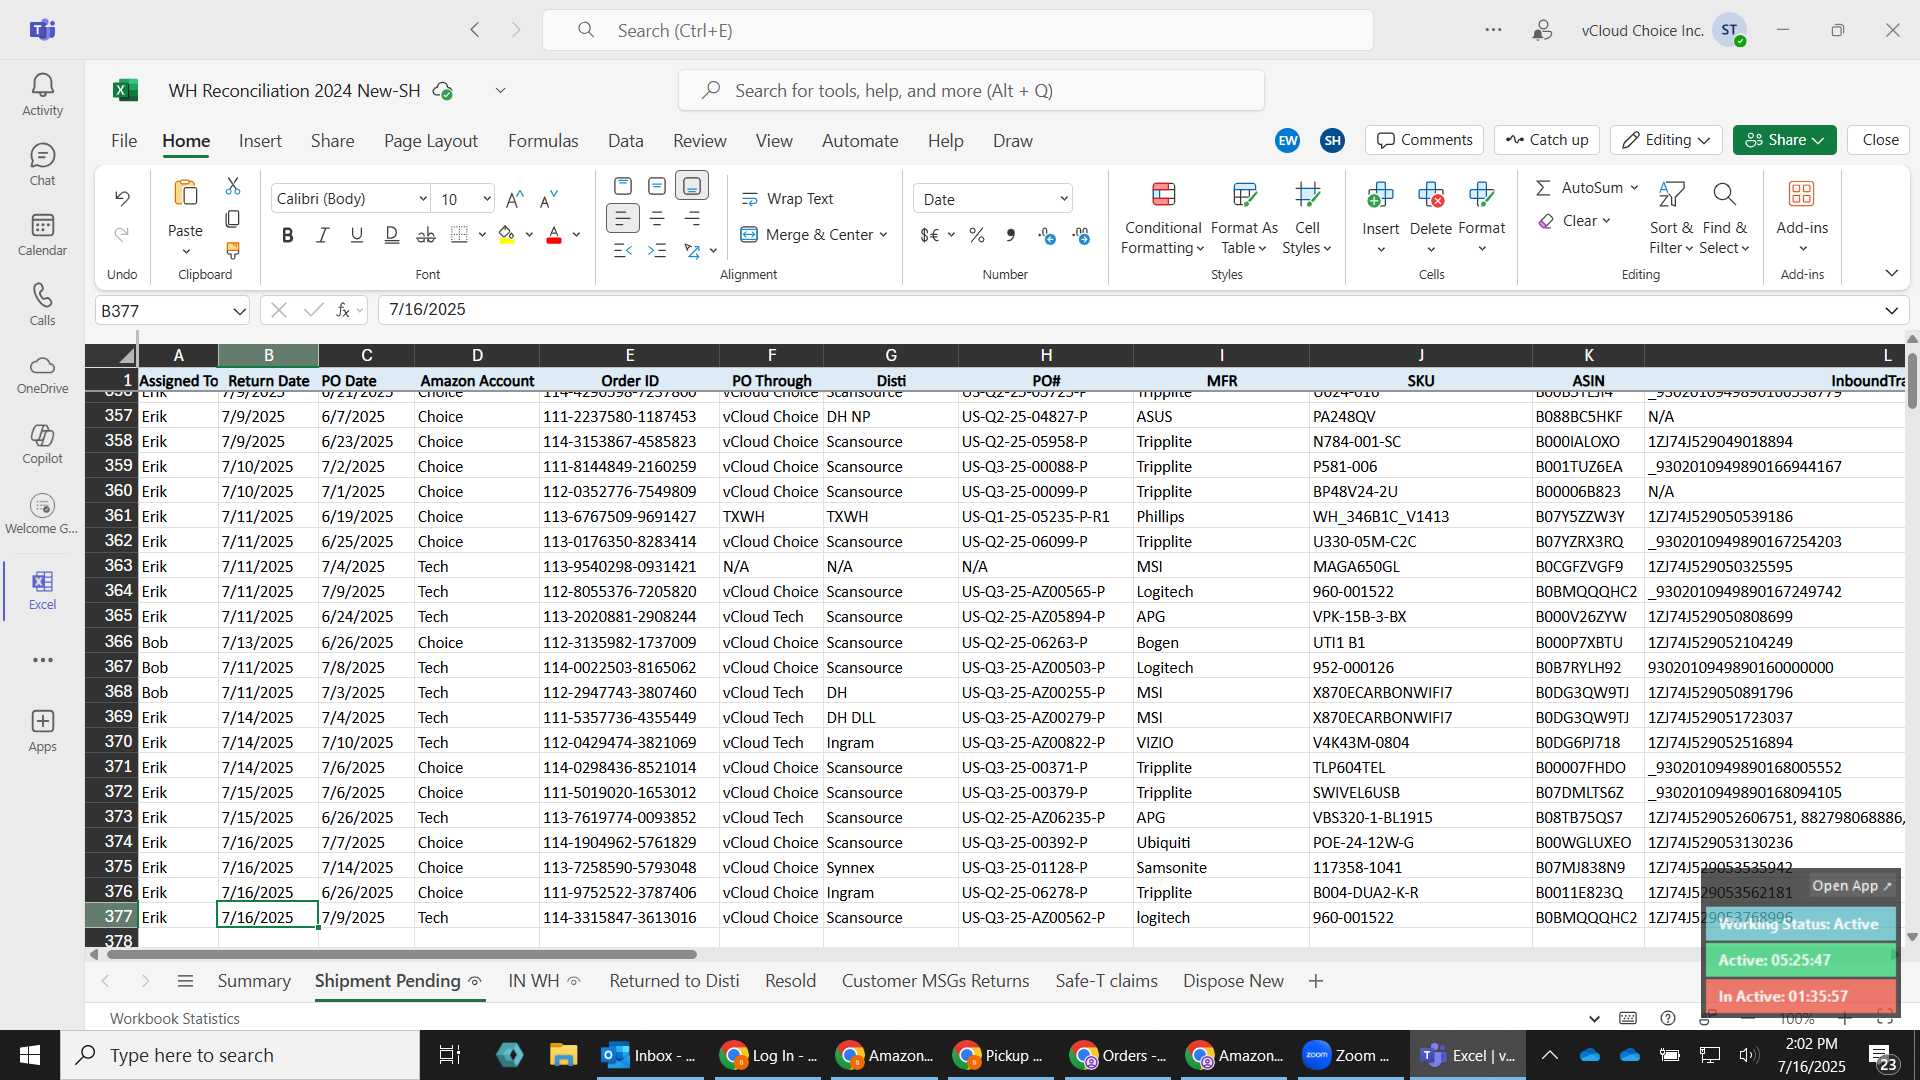This screenshot has width=1920, height=1080.
Task: Click the Format Painter brush icon
Action: [233, 250]
